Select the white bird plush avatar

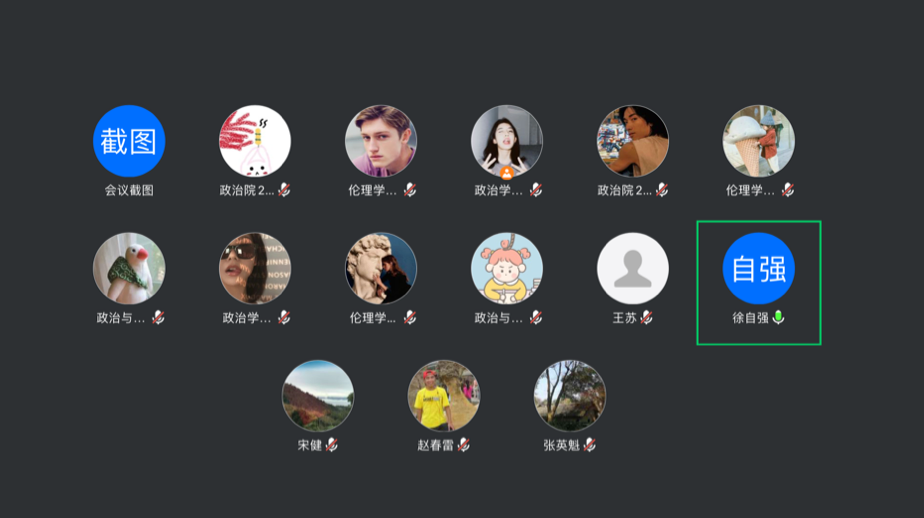click(129, 268)
